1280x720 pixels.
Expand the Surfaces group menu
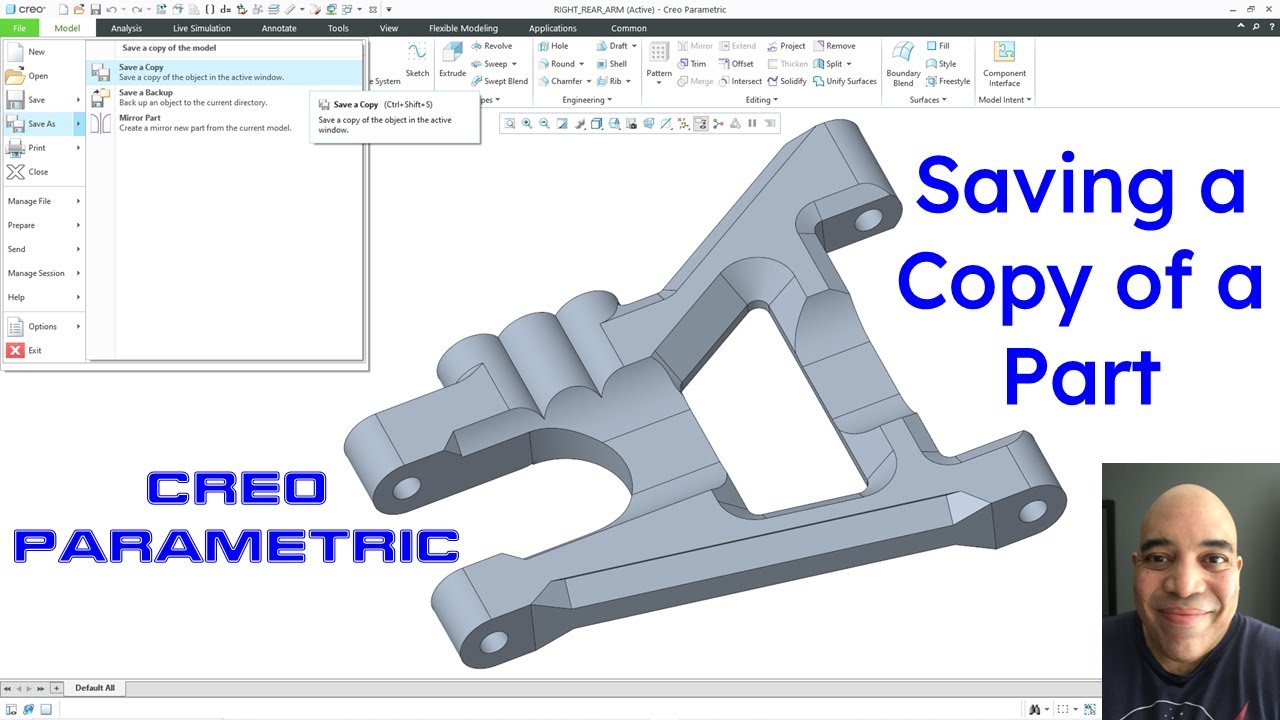click(x=928, y=100)
